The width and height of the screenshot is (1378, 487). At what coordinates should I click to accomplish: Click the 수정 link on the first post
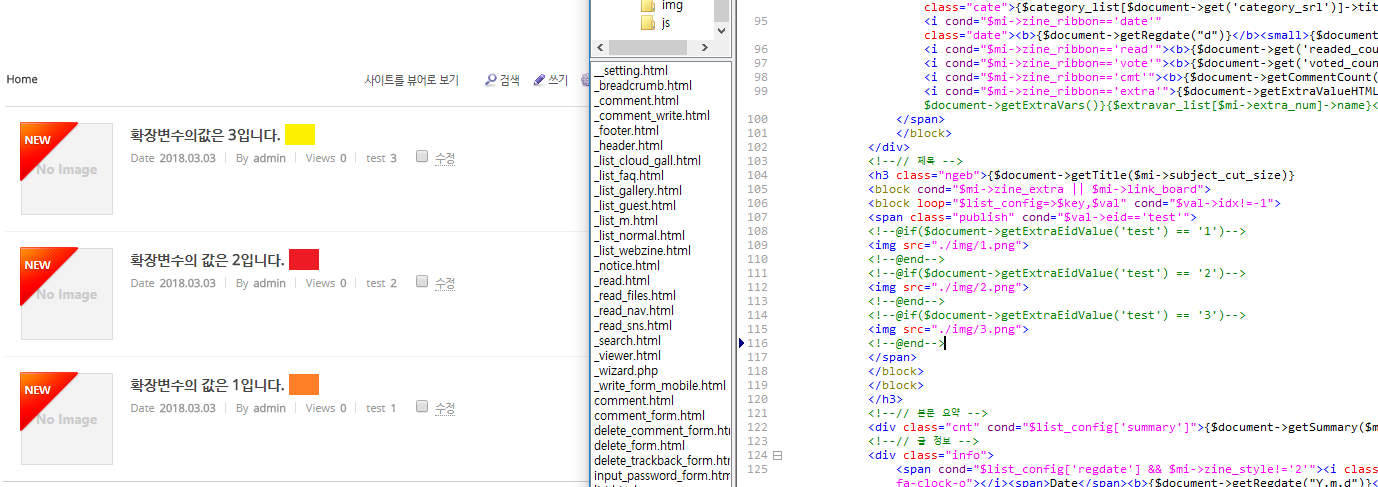445,158
